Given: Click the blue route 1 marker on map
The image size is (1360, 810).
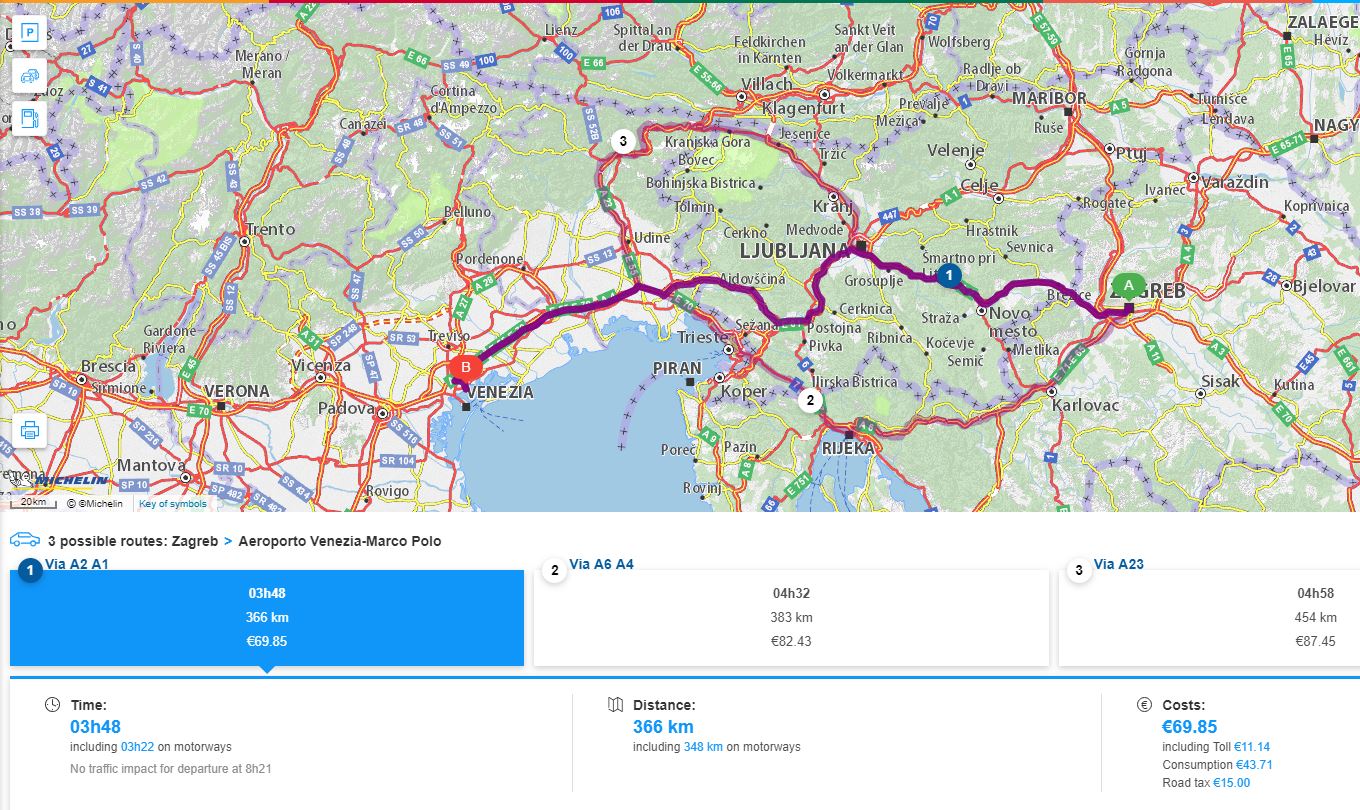Looking at the screenshot, I should click(x=950, y=273).
